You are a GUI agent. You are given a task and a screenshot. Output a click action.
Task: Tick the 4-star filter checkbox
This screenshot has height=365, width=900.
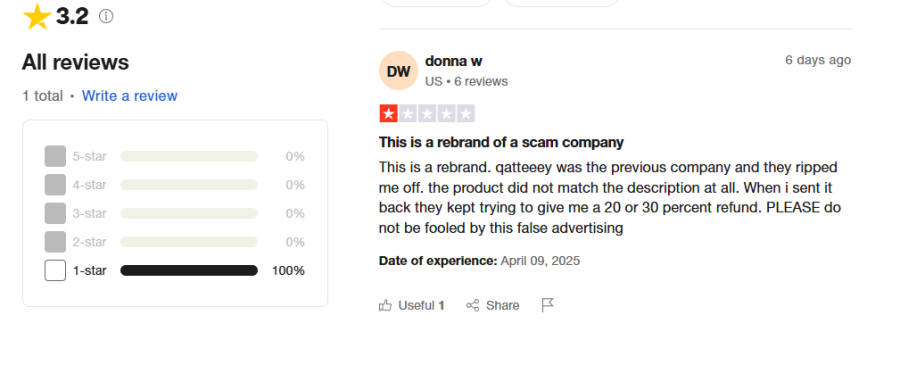tap(55, 185)
